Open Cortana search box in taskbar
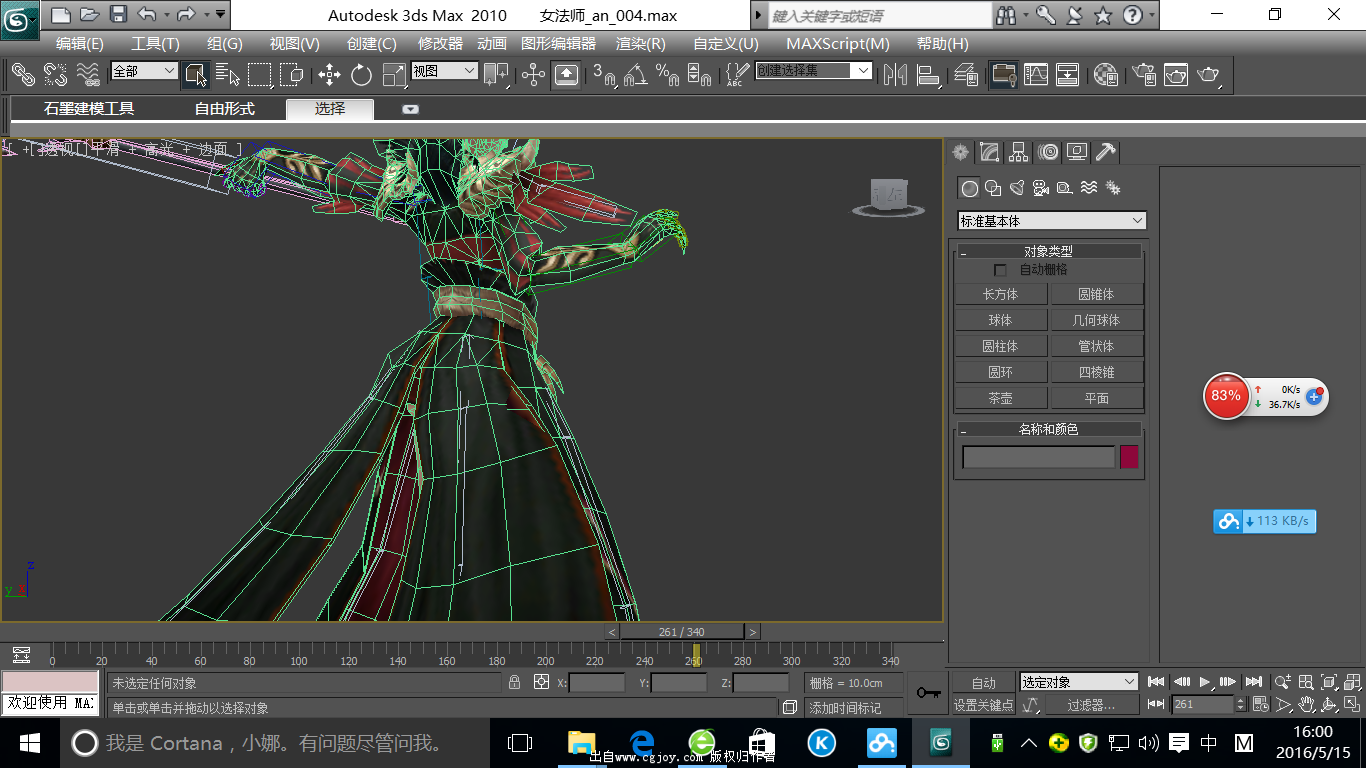 coord(274,743)
